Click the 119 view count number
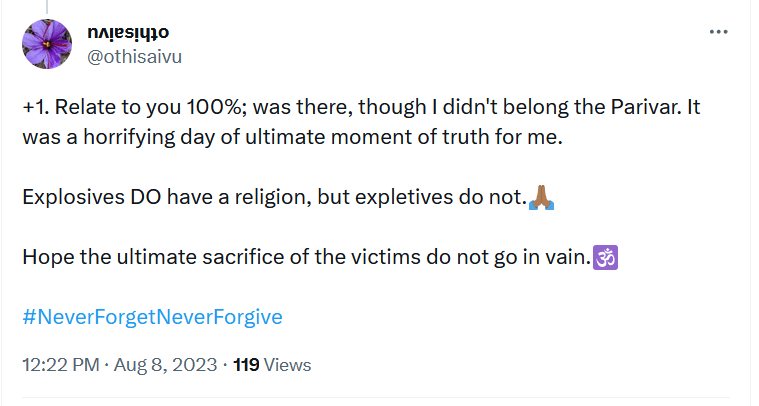Screen dimensions: 759x406 (246, 364)
